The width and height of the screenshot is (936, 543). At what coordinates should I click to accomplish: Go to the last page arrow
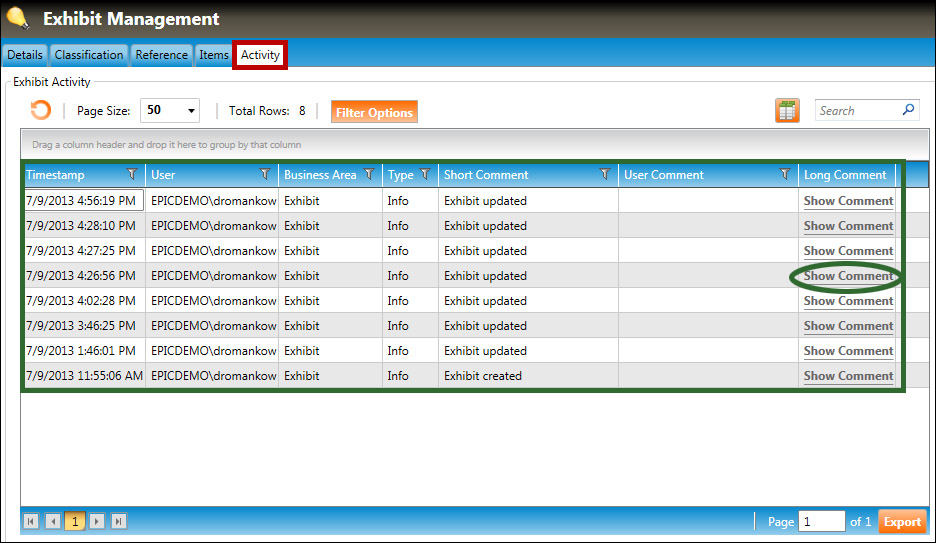click(x=118, y=521)
